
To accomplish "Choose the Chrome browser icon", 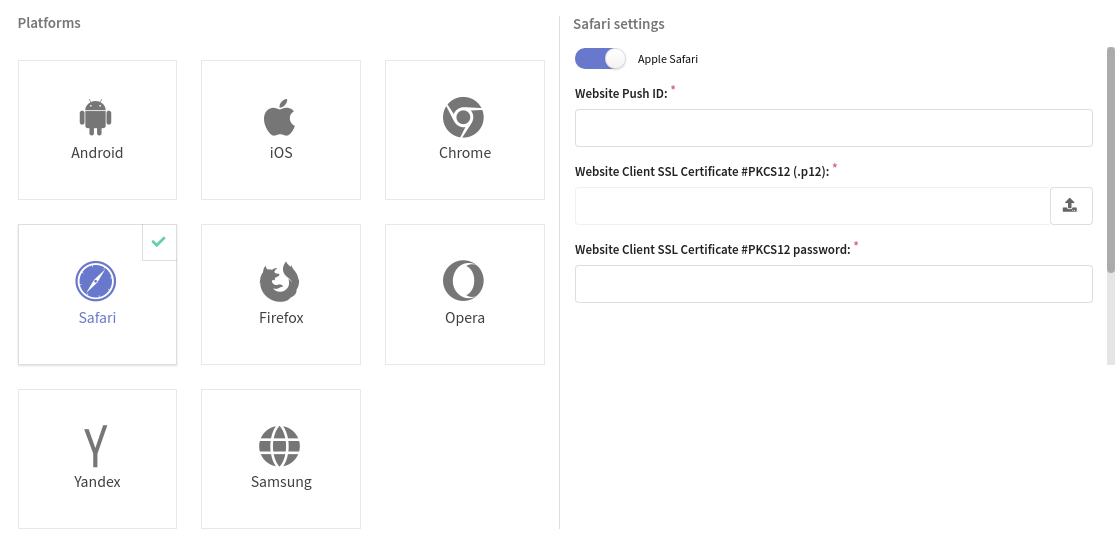I will click(464, 117).
